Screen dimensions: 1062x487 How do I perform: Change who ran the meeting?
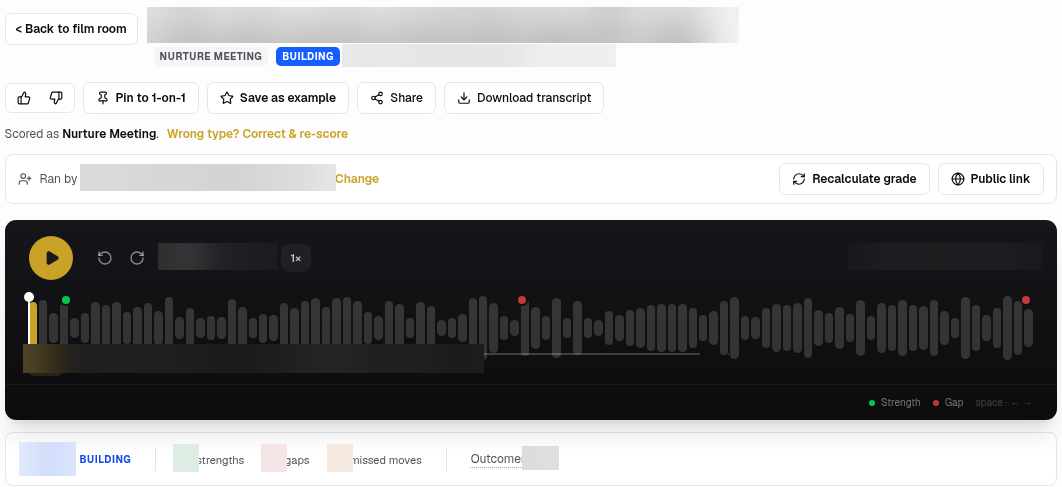(357, 179)
